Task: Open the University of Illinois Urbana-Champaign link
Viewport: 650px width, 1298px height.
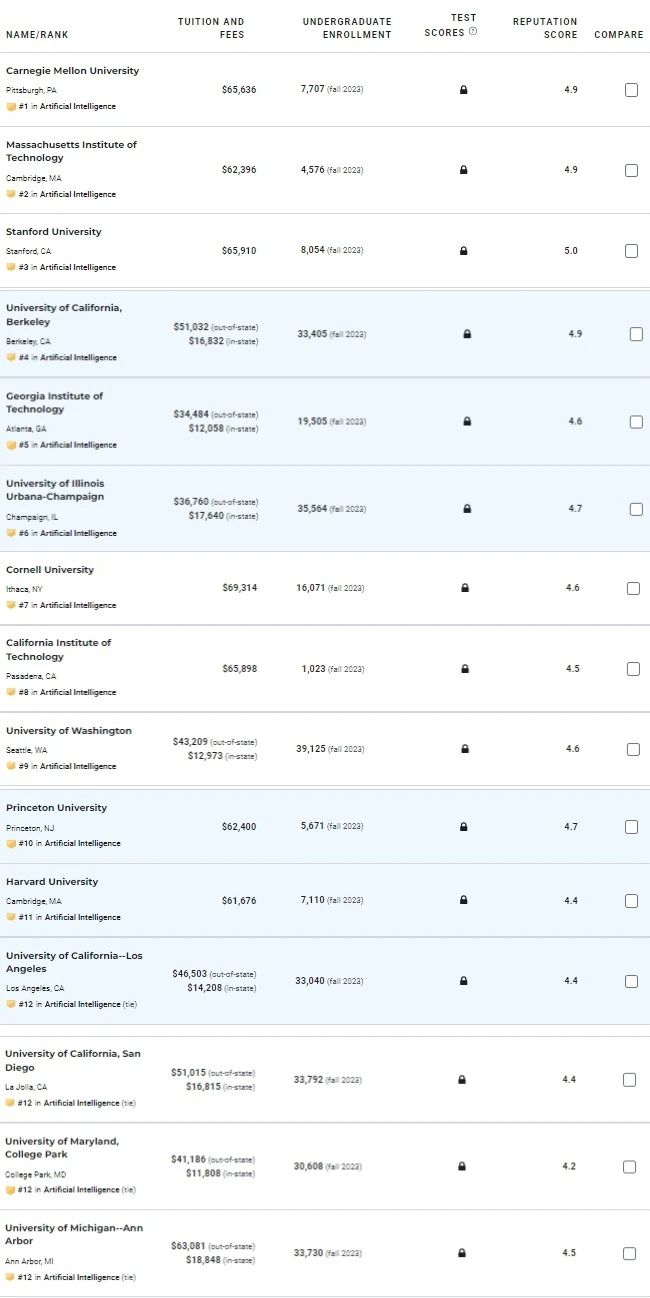Action: click(x=55, y=490)
